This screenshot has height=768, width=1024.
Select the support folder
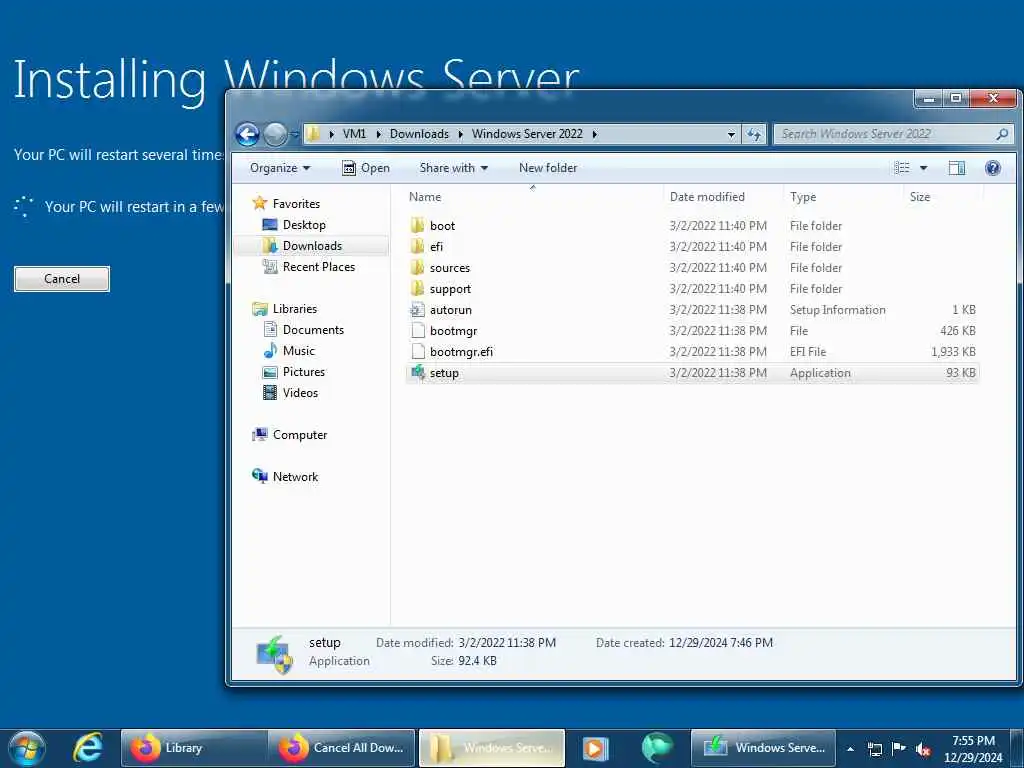[x=450, y=289]
